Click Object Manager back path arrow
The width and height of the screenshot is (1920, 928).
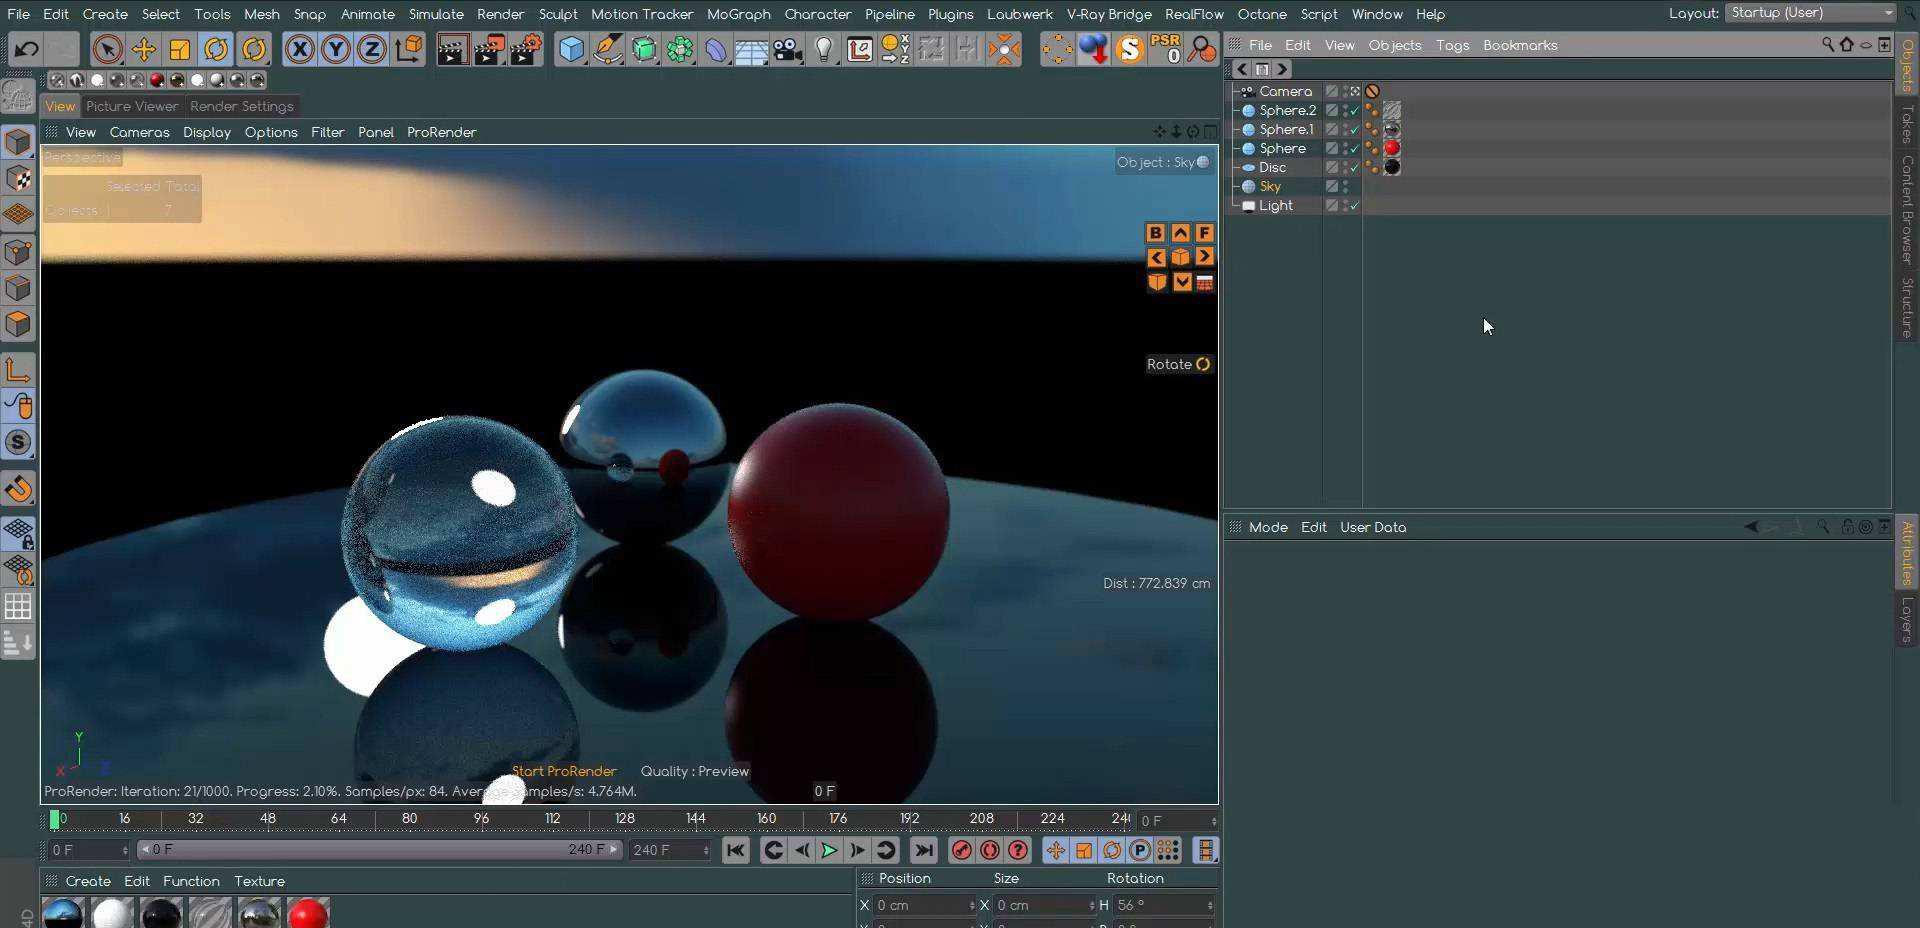pos(1242,69)
